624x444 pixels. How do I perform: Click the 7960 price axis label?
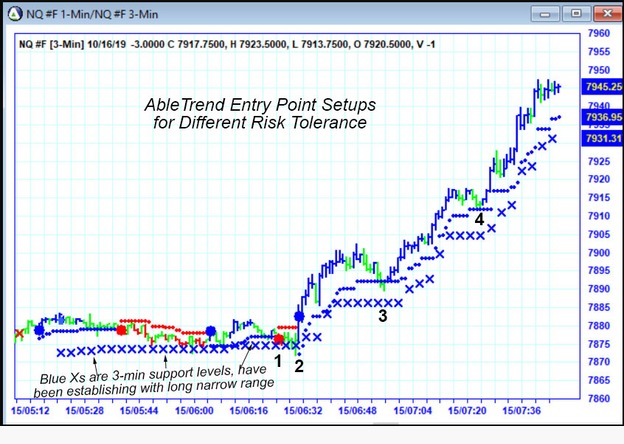(x=599, y=33)
